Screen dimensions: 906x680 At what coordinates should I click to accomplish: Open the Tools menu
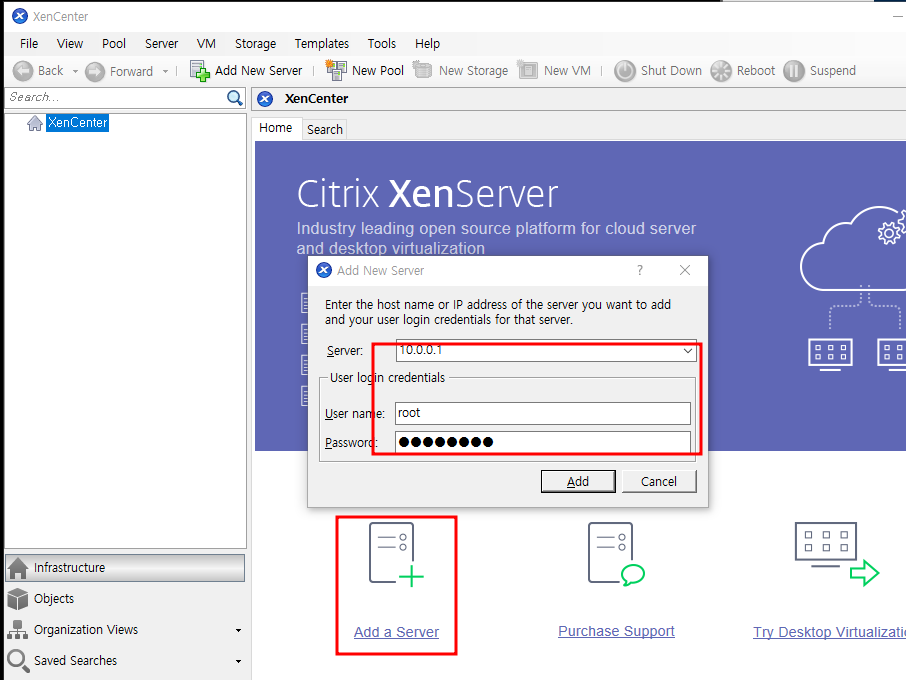pos(382,44)
